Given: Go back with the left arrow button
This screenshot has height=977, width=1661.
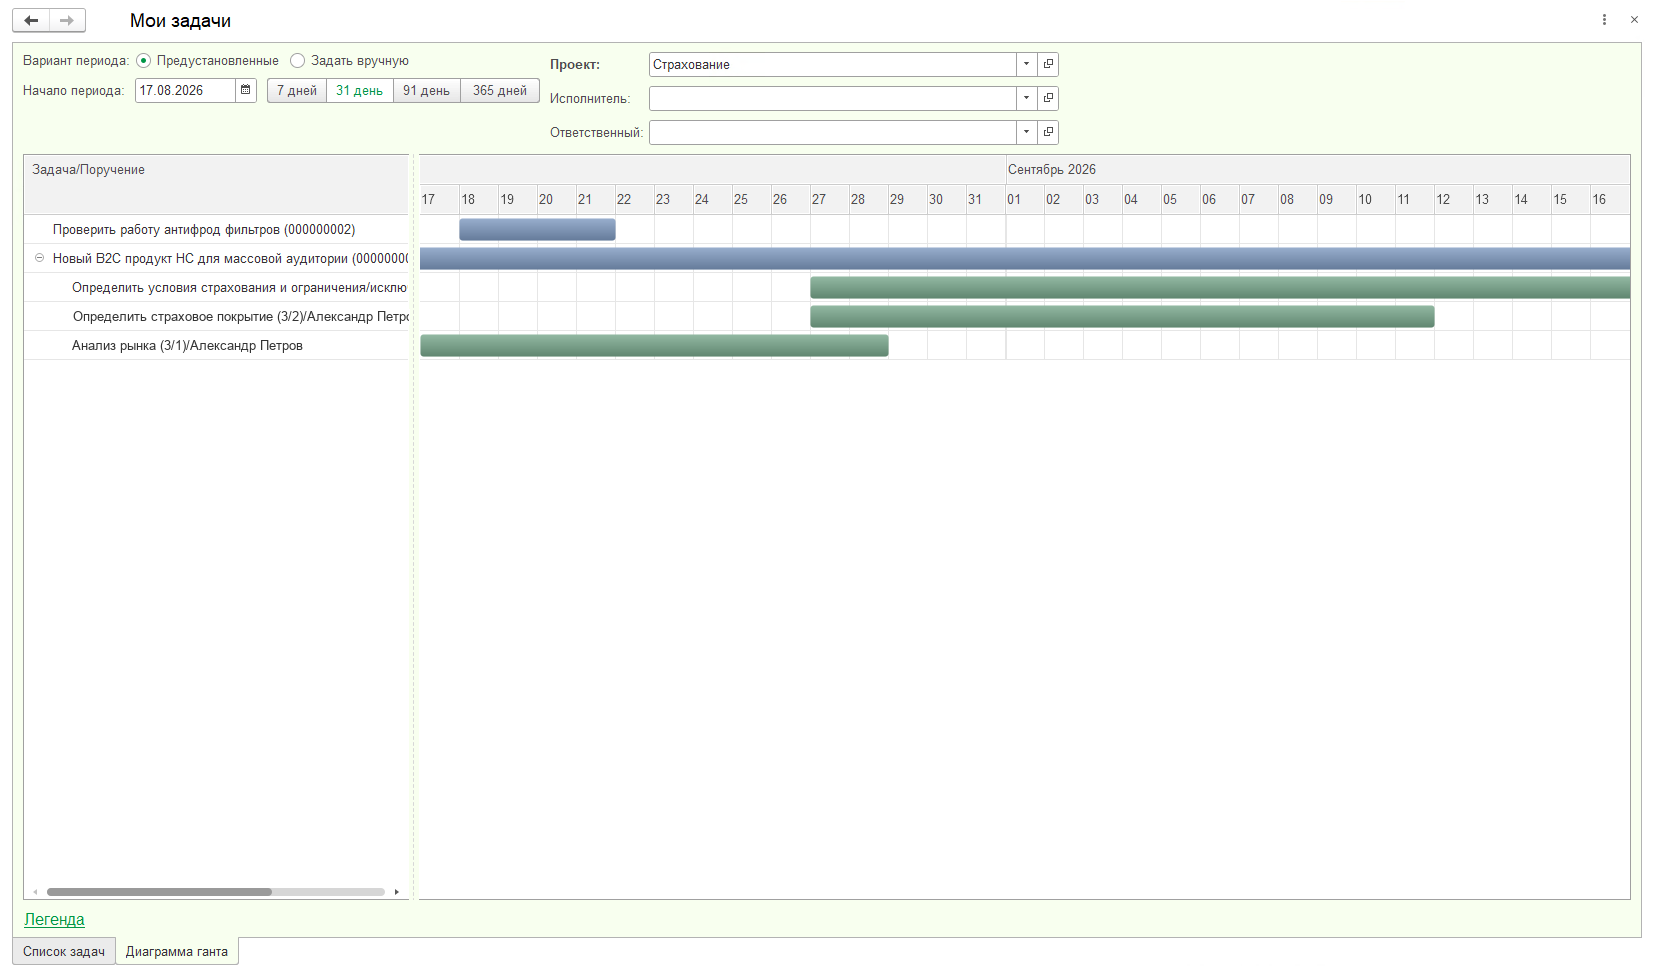Looking at the screenshot, I should (x=31, y=20).
